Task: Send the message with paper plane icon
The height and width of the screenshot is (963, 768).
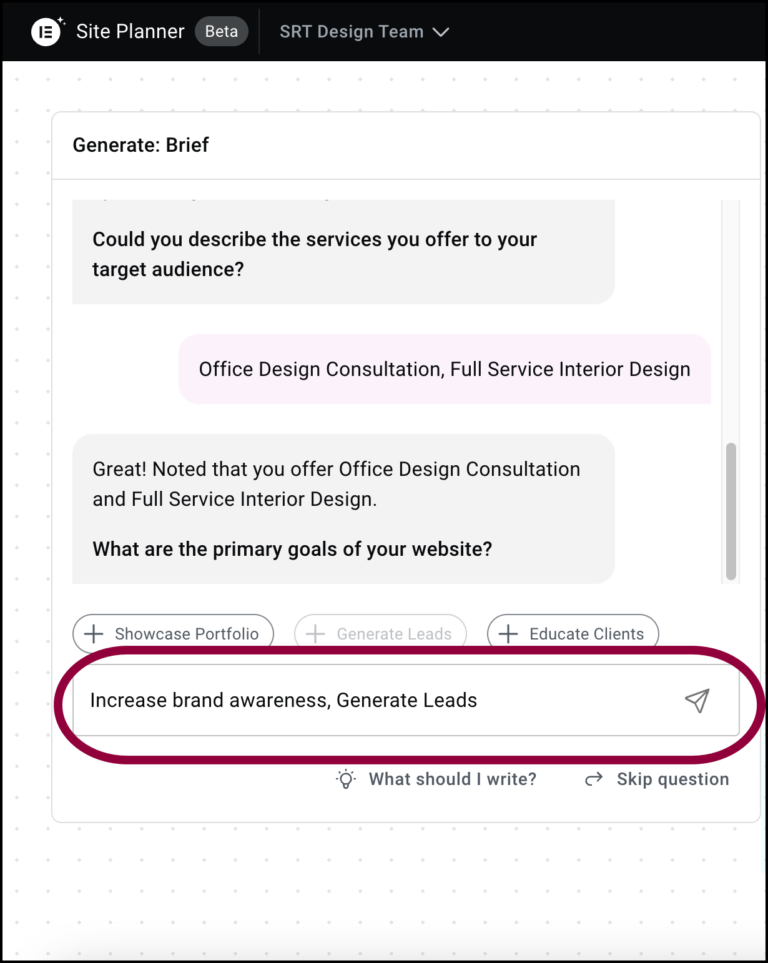Action: coord(697,701)
